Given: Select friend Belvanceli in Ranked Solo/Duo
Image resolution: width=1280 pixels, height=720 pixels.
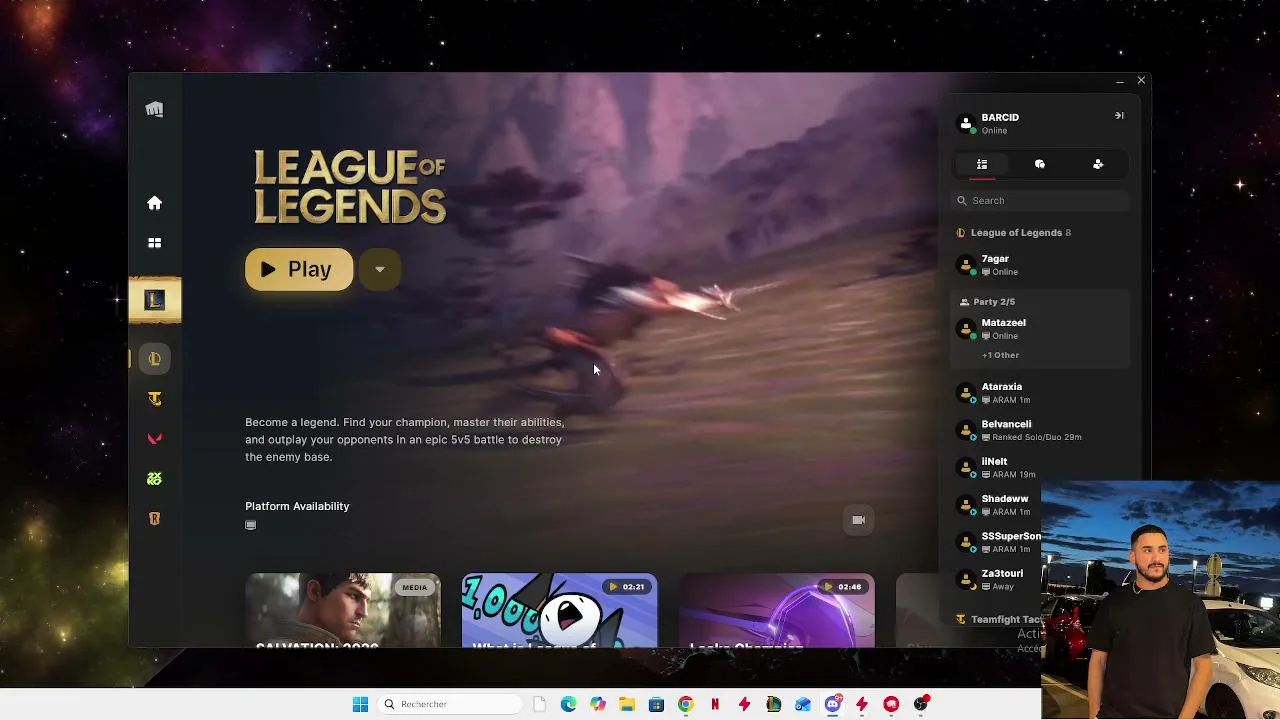Looking at the screenshot, I should point(1040,430).
